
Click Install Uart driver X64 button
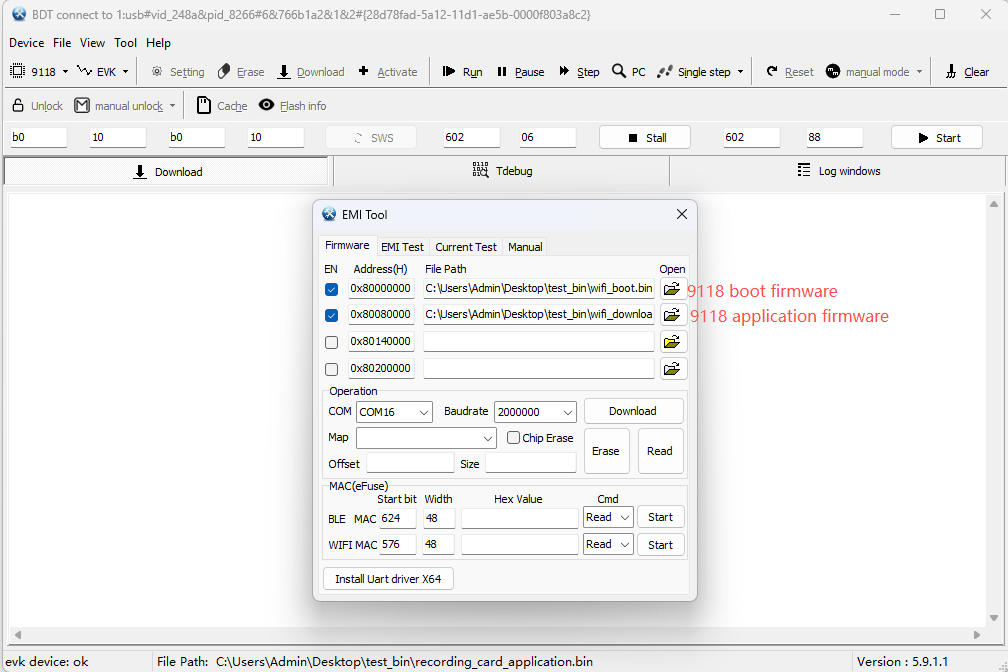(x=388, y=579)
